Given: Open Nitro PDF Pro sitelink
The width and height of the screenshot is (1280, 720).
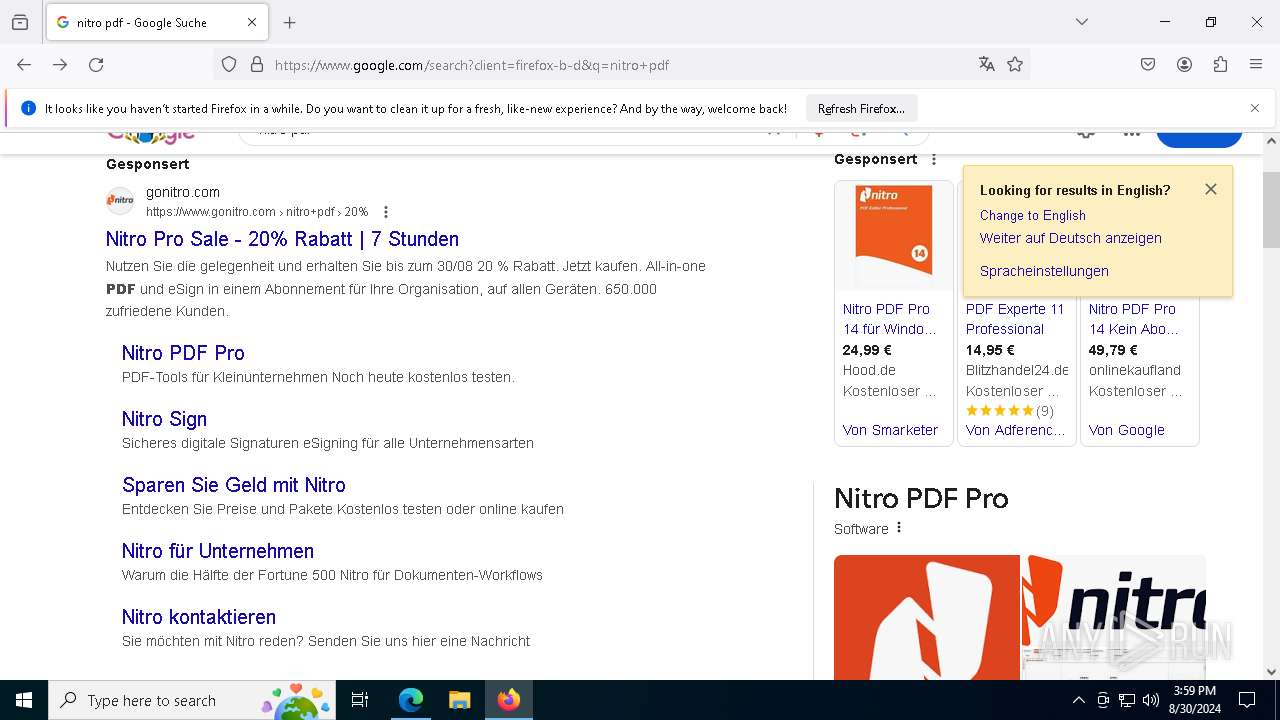Looking at the screenshot, I should click(183, 353).
